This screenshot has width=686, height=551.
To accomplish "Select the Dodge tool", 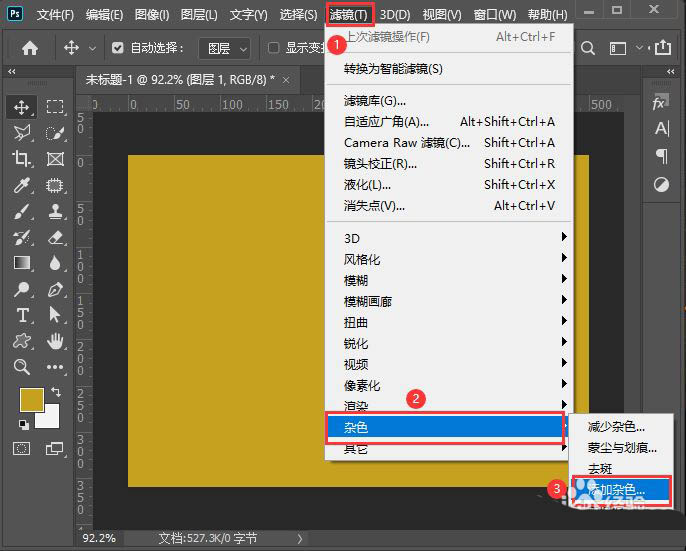I will (21, 289).
